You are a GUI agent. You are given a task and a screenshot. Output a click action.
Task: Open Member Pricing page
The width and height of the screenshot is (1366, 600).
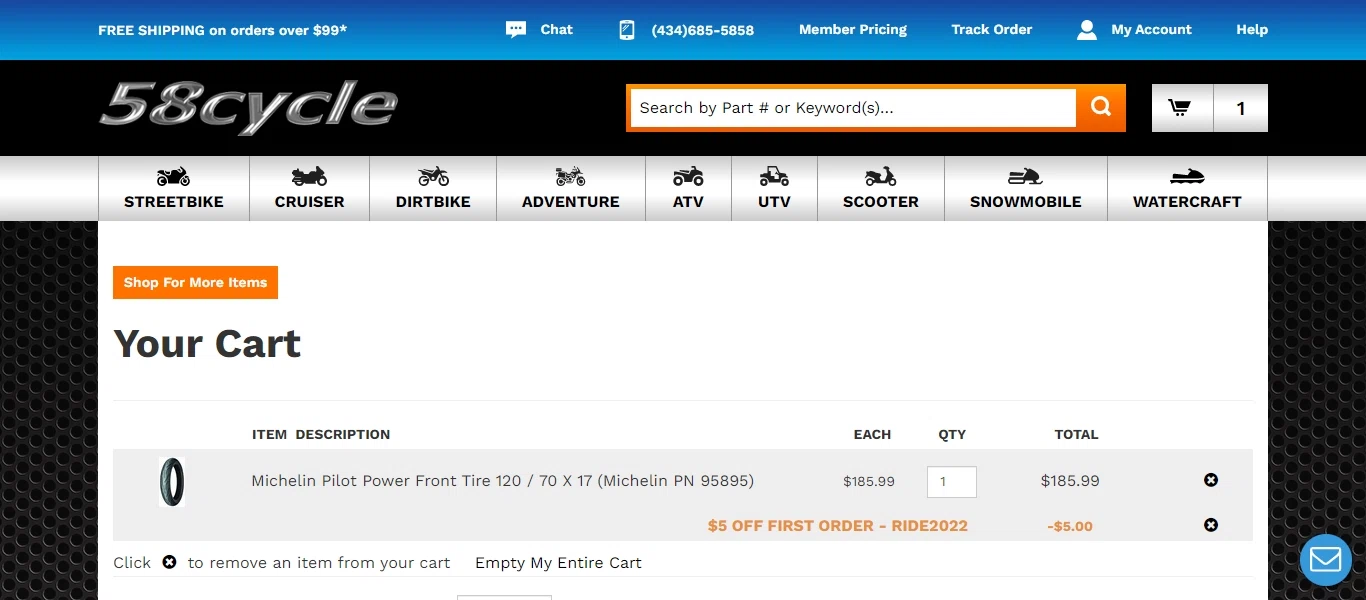point(853,30)
